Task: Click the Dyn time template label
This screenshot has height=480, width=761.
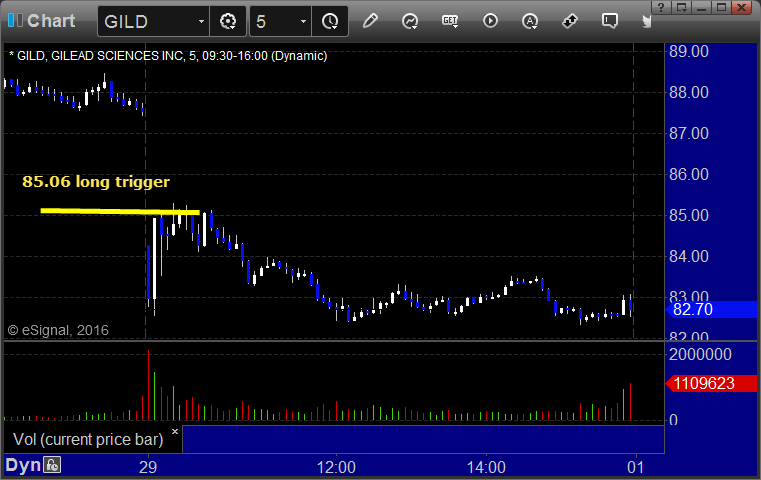Action: click(x=23, y=465)
